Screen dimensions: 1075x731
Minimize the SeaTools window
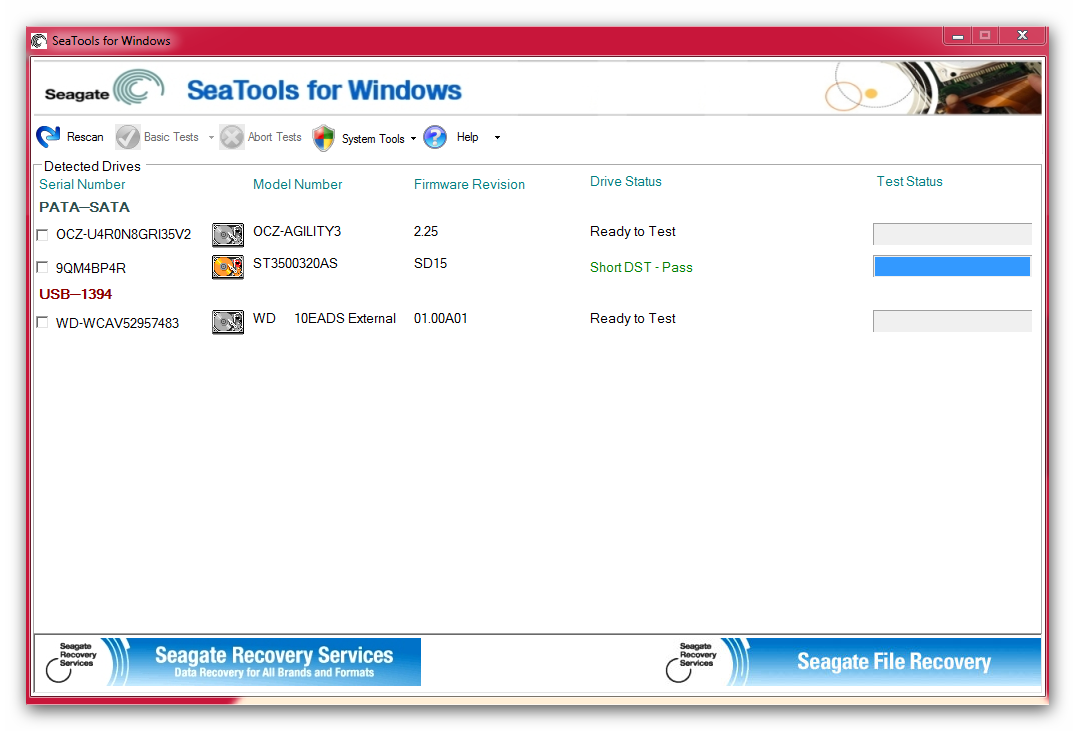pos(958,36)
